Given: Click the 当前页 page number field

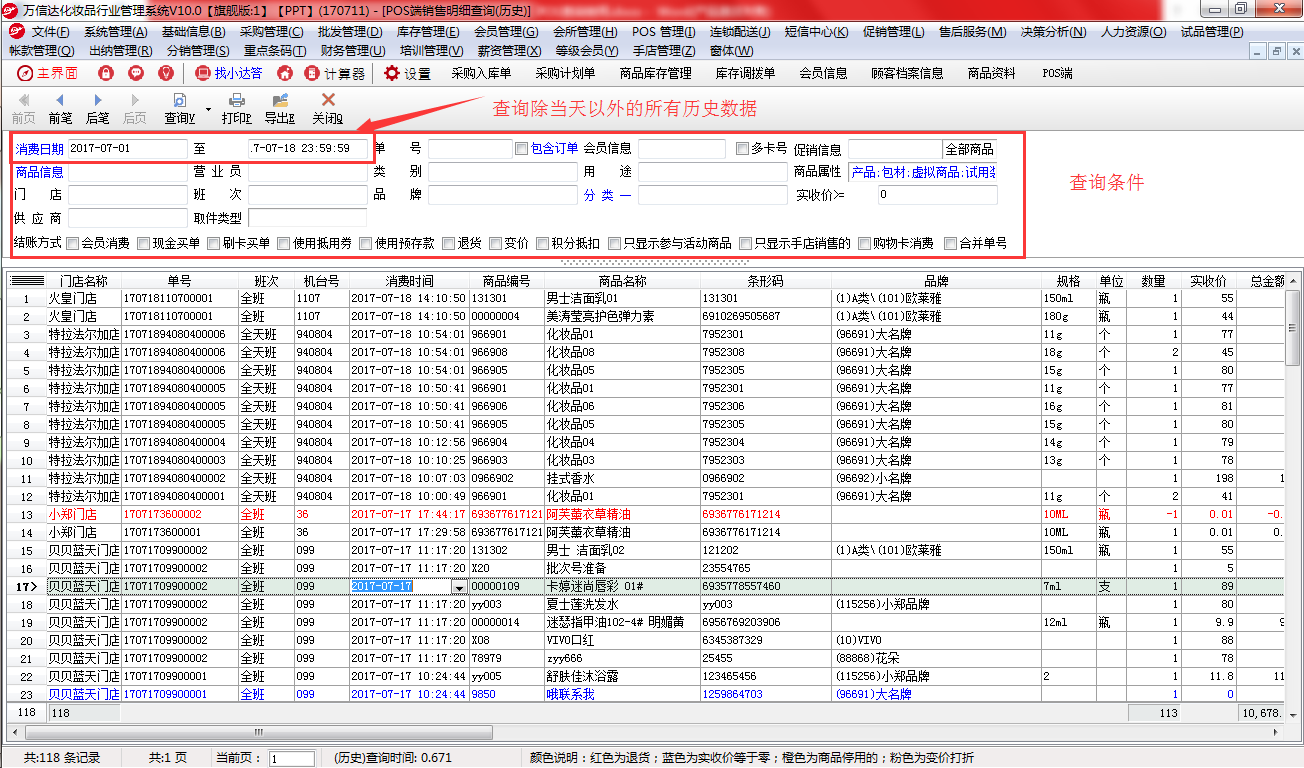Looking at the screenshot, I should (x=292, y=759).
